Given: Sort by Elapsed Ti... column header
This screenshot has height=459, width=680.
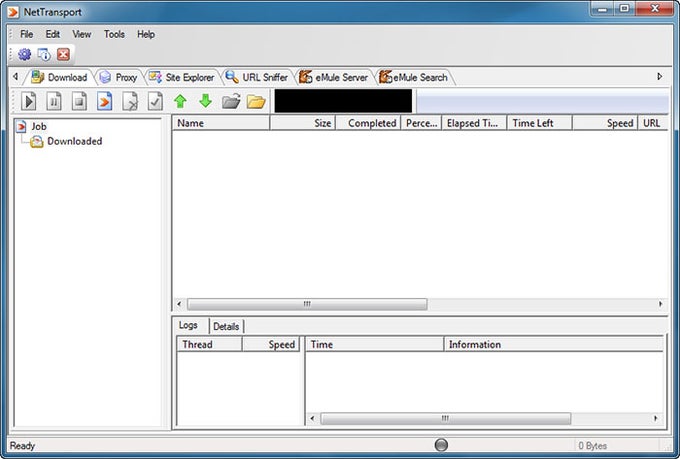Looking at the screenshot, I should pos(474,123).
